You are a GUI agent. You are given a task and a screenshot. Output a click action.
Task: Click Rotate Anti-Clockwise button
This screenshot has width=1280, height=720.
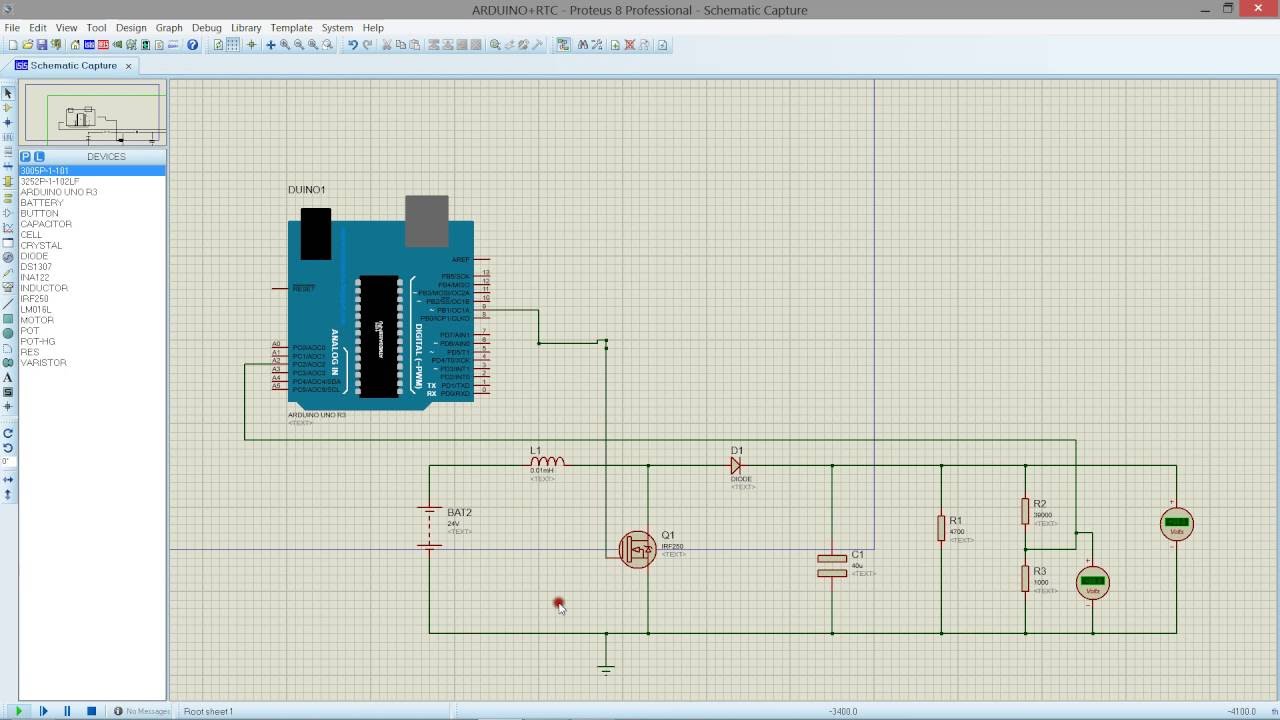pos(8,448)
